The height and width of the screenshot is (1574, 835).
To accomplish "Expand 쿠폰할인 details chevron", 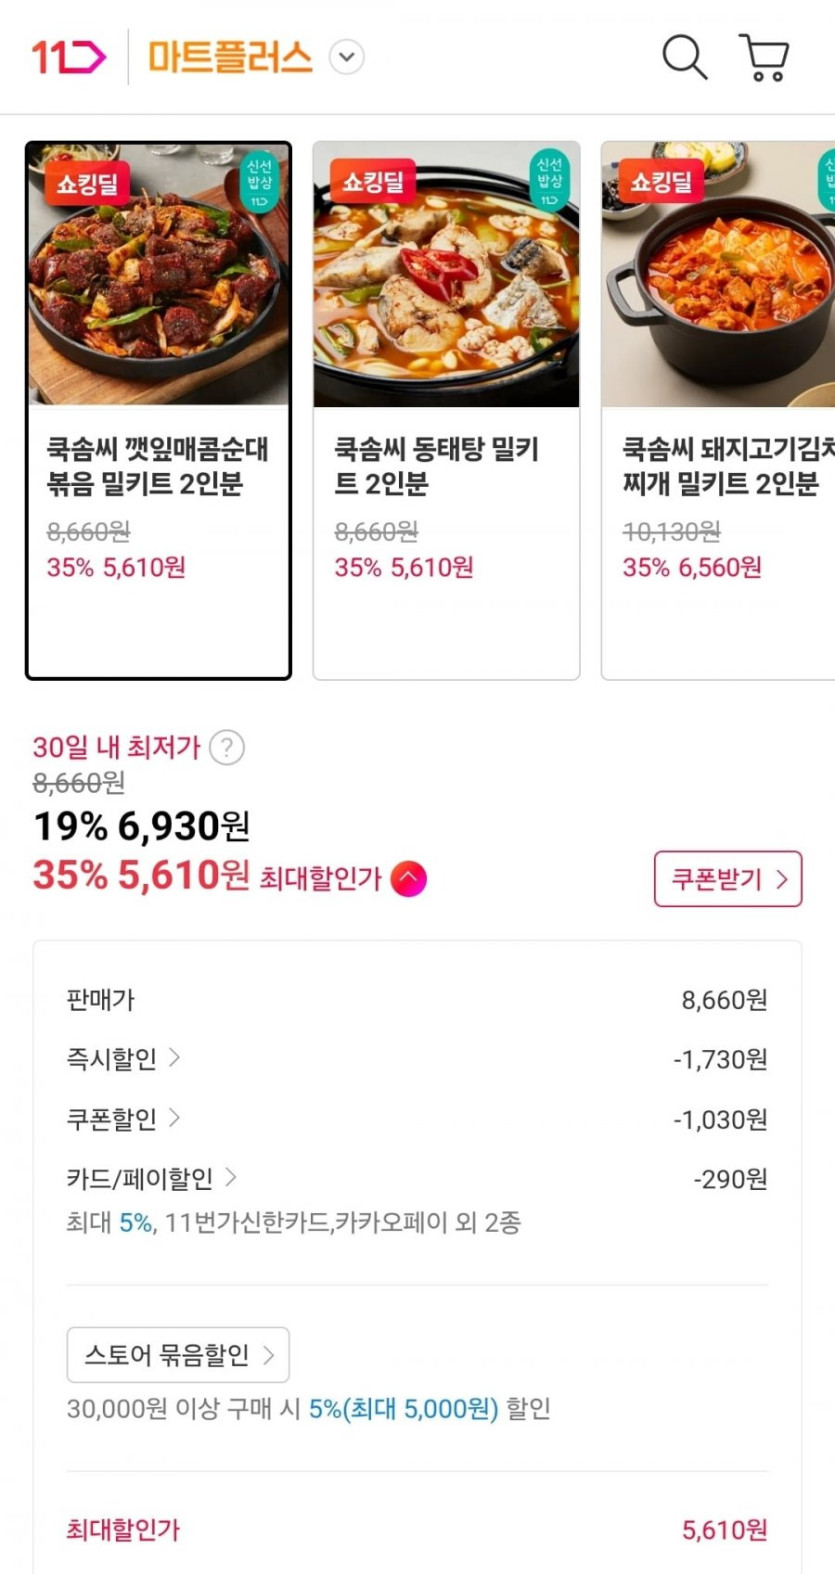I will tap(174, 1117).
